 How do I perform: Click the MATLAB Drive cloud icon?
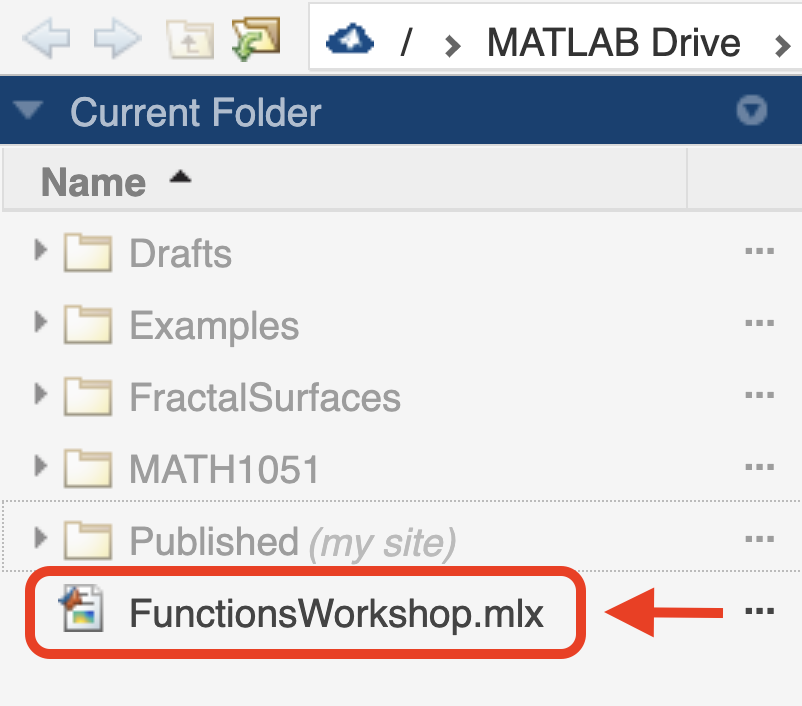click(350, 40)
